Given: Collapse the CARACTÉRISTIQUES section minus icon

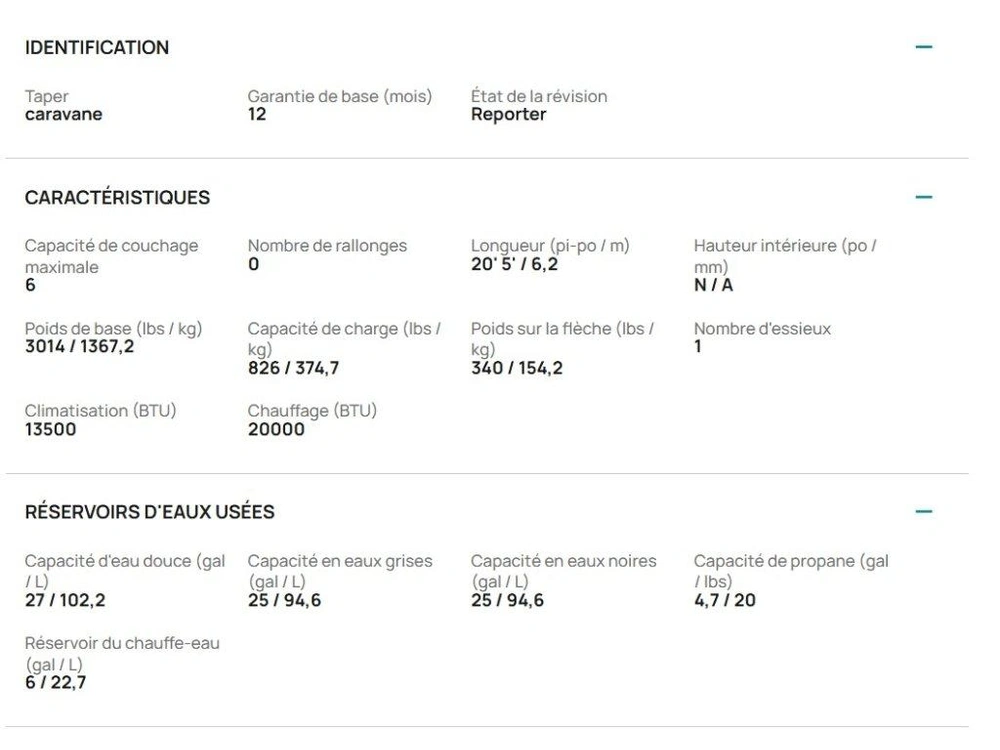Looking at the screenshot, I should point(923,197).
